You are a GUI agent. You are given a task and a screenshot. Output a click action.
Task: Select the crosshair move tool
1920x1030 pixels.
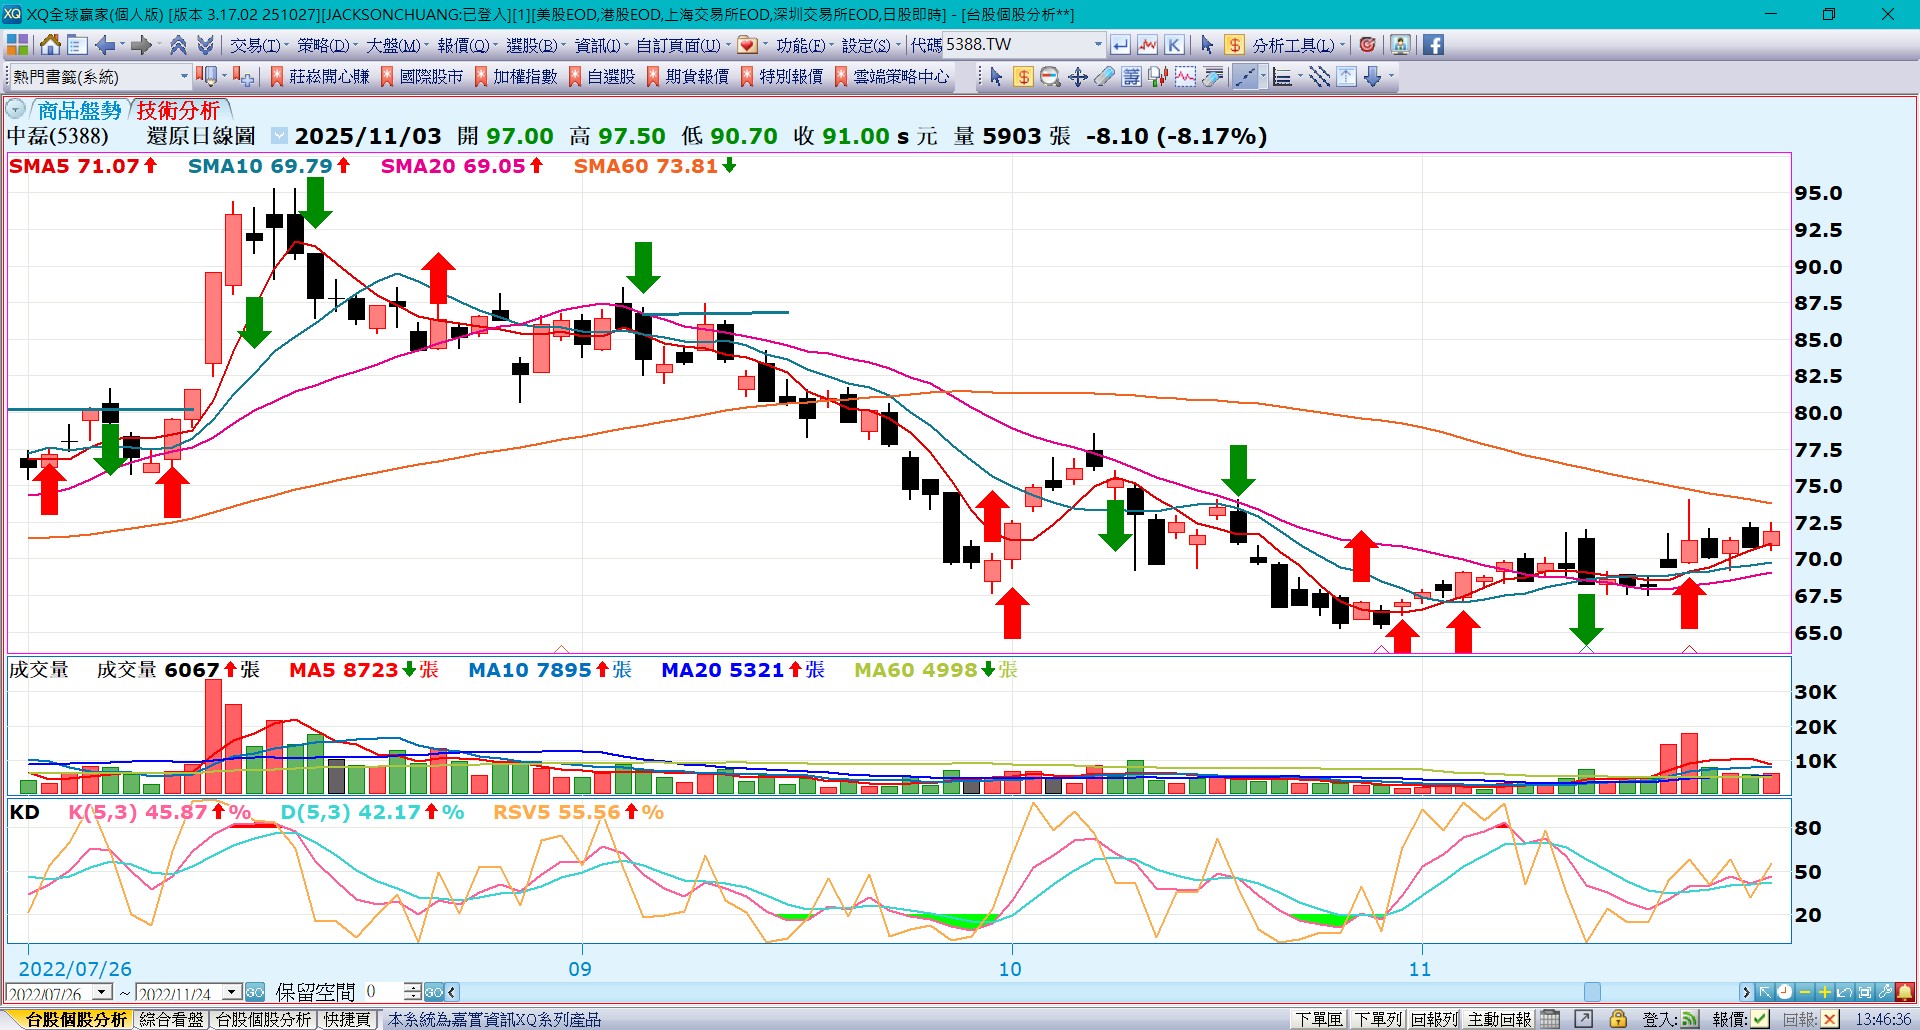pyautogui.click(x=1077, y=77)
